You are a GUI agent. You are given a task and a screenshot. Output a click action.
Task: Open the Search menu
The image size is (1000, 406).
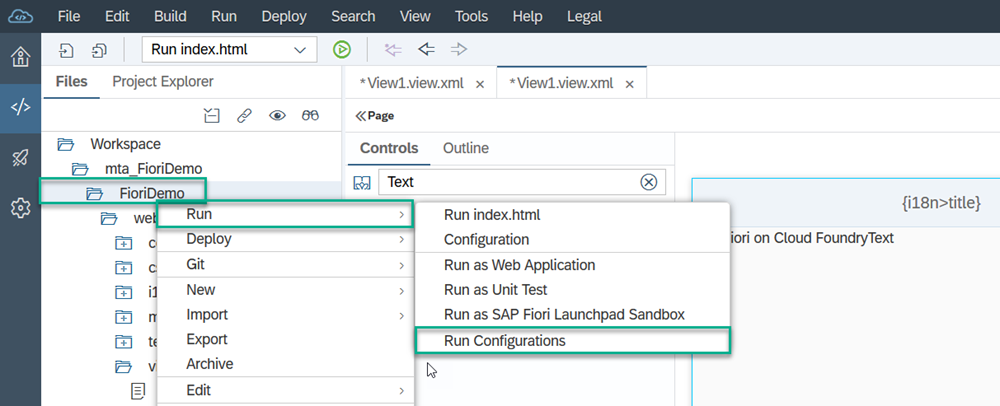(x=353, y=16)
